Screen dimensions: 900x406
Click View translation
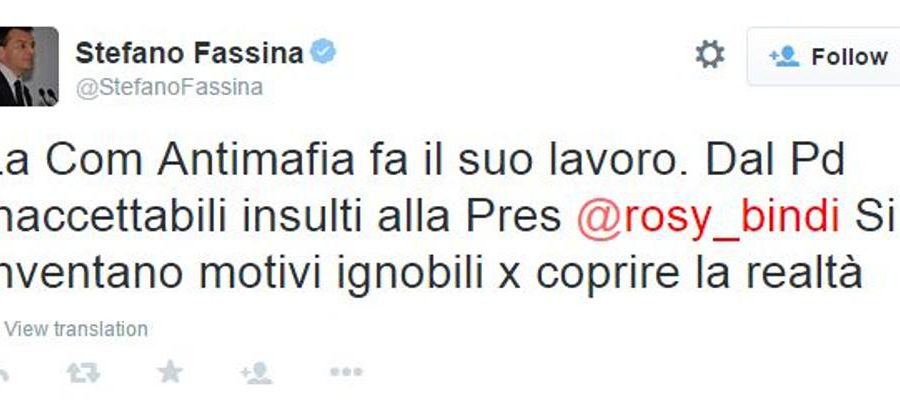(76, 329)
